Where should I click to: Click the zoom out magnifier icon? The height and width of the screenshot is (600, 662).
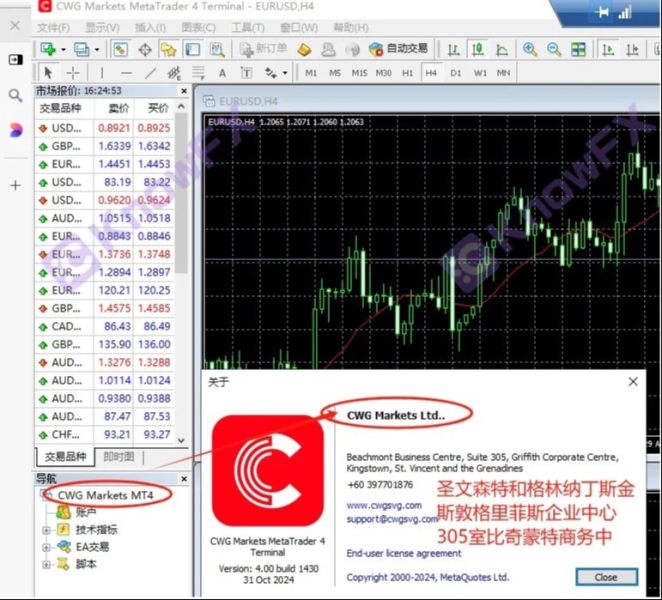554,49
